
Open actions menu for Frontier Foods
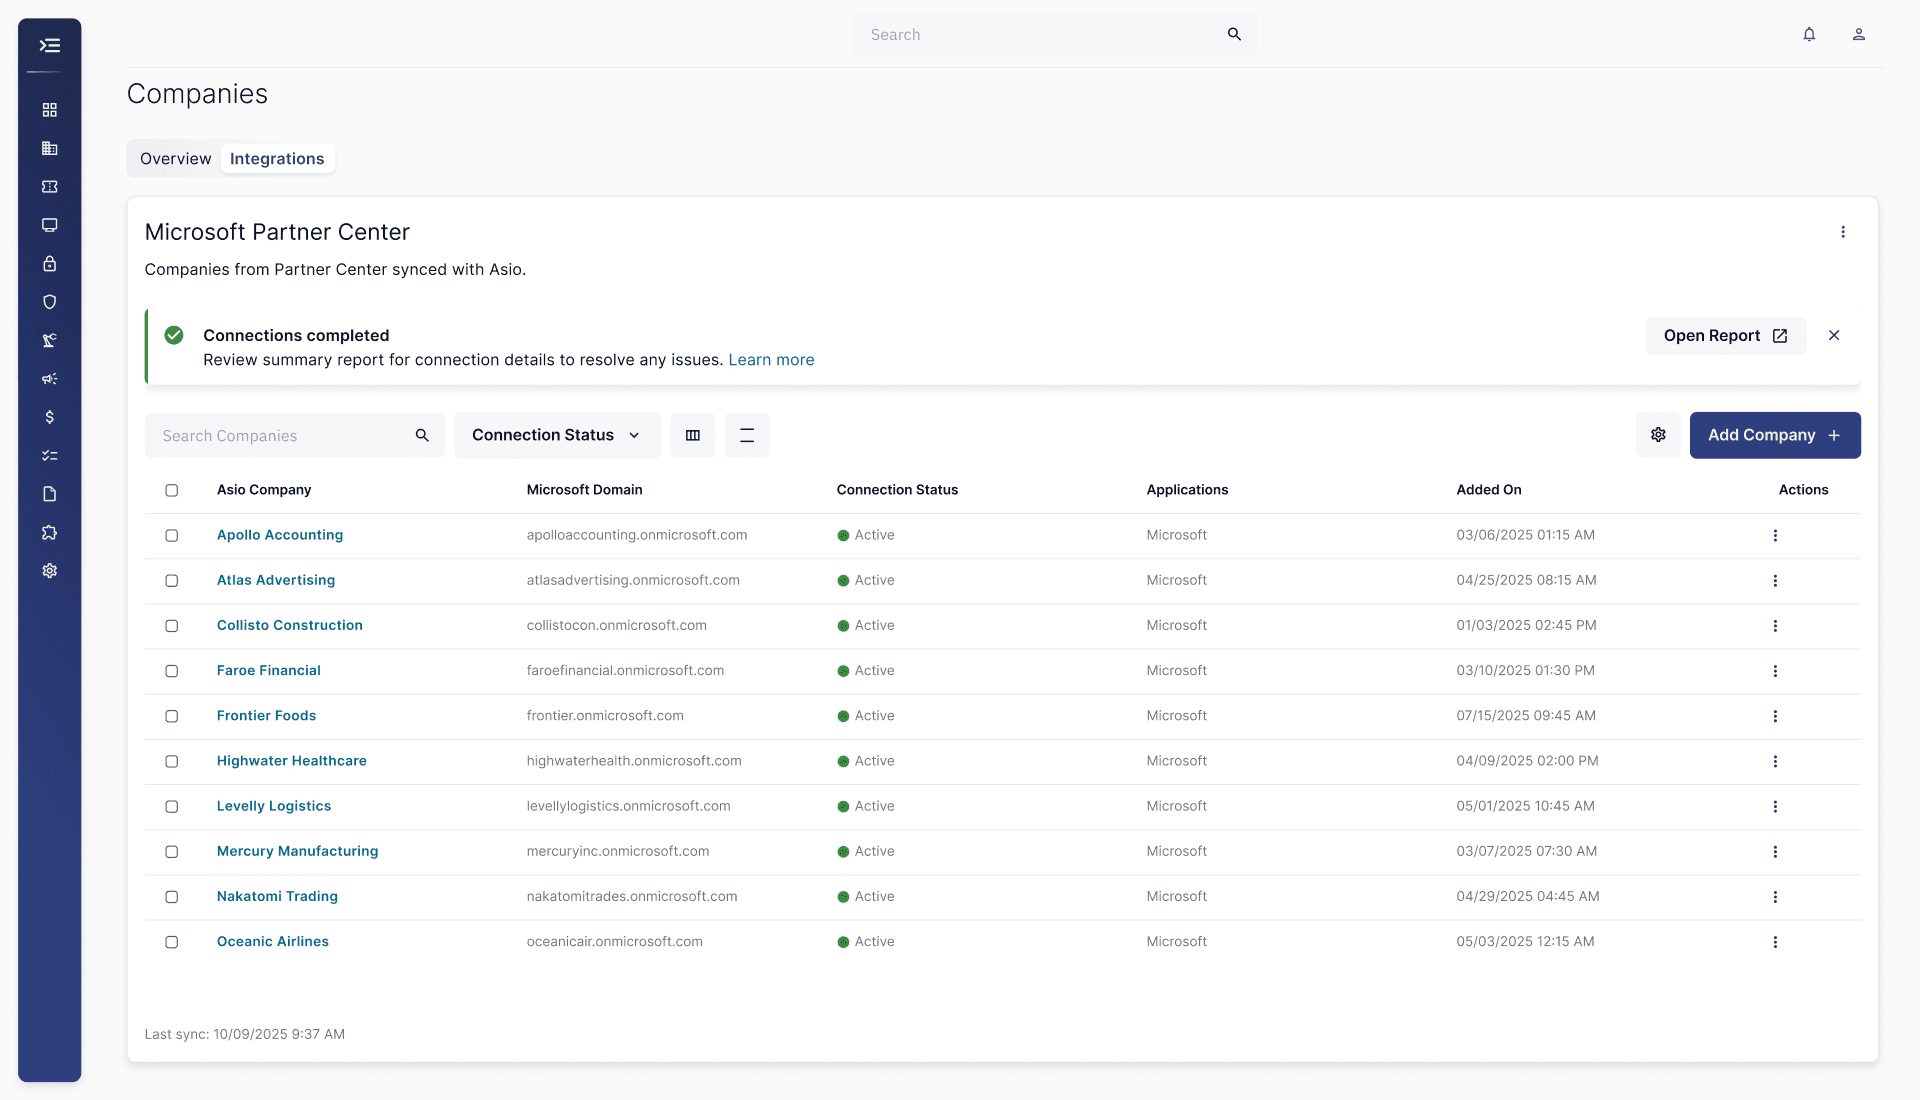tap(1775, 717)
